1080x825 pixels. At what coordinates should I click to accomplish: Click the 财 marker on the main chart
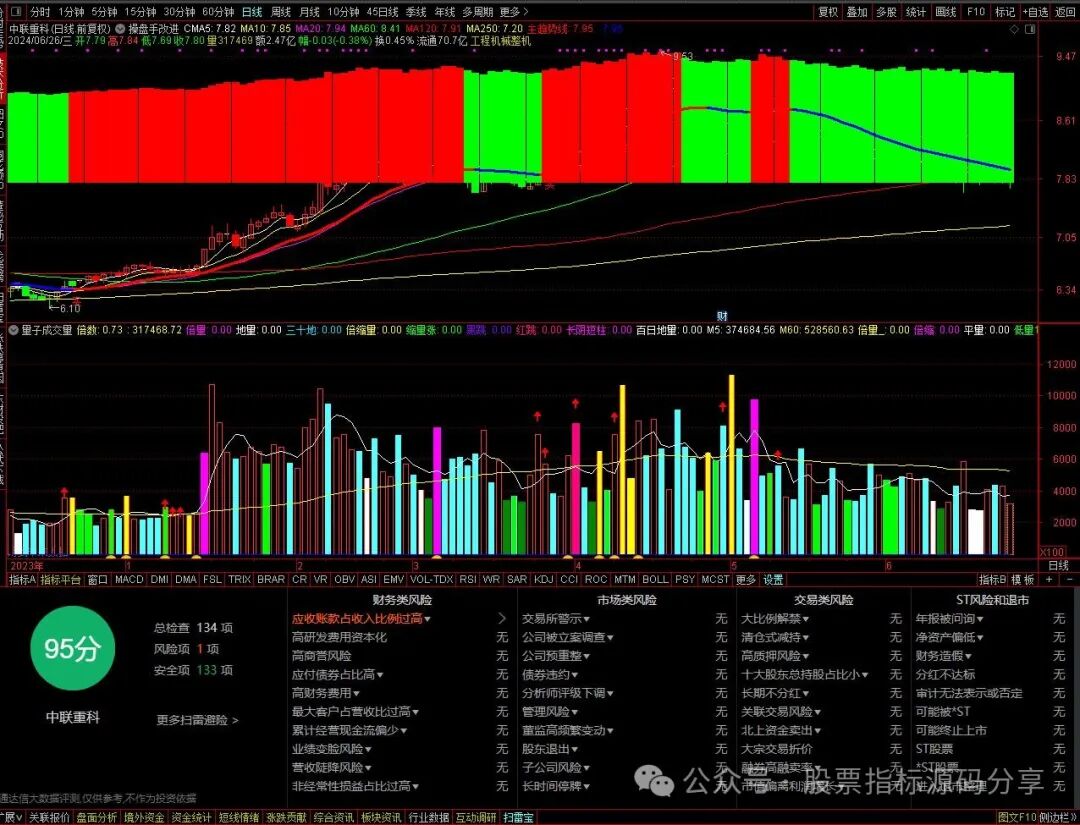[x=722, y=316]
